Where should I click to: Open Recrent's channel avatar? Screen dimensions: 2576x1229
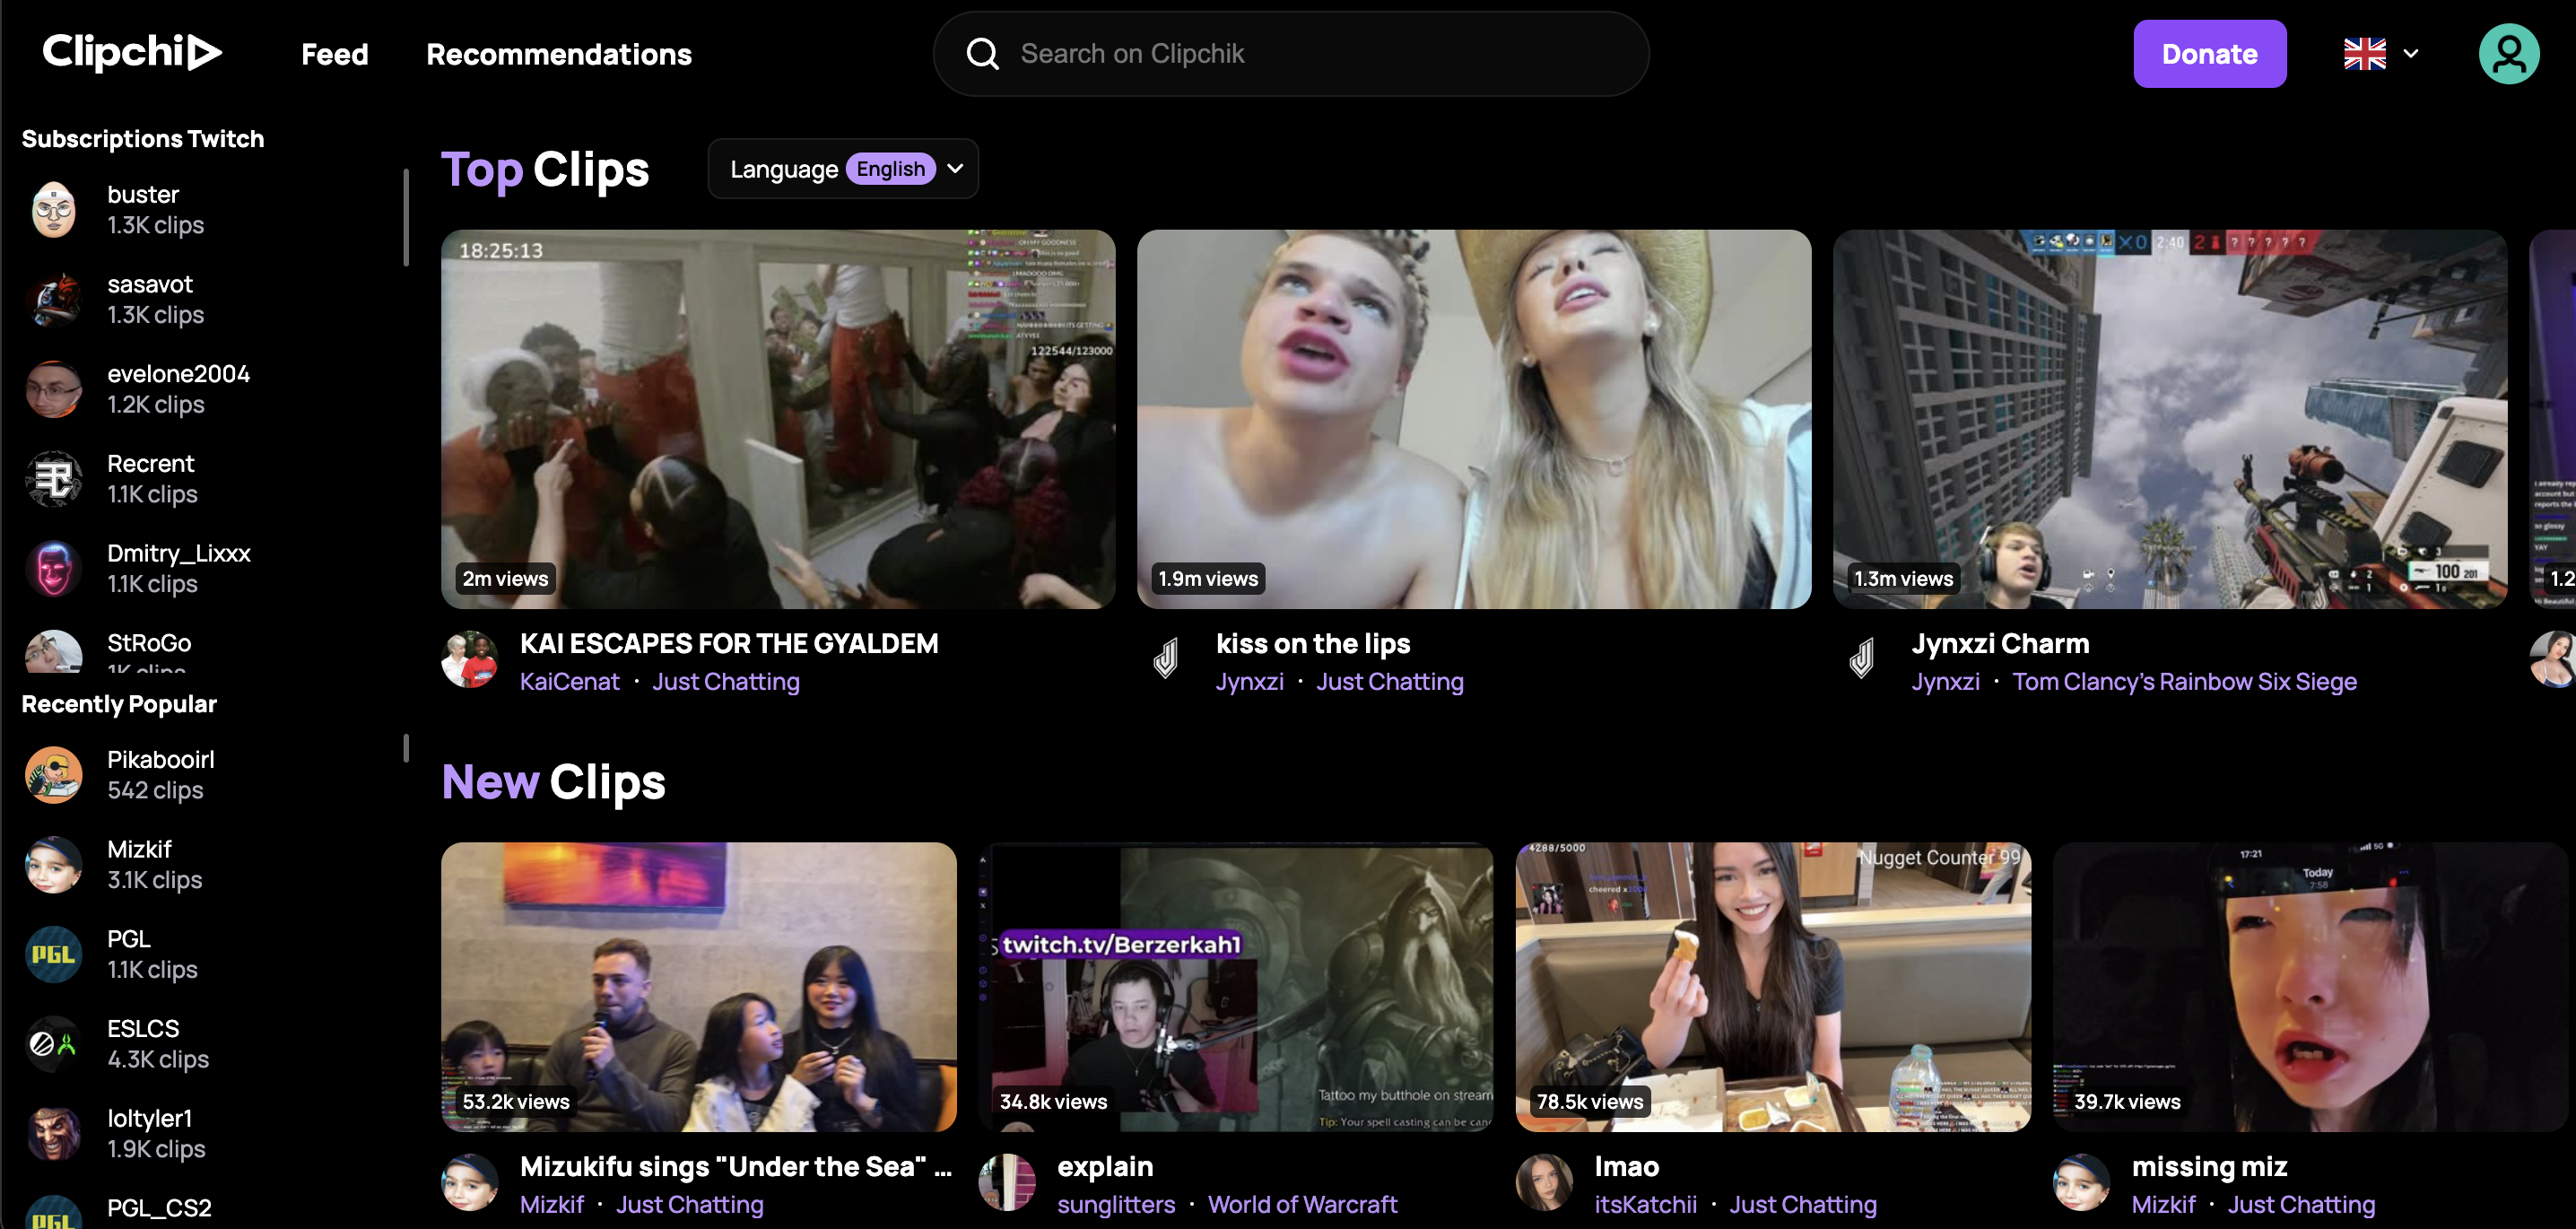(53, 479)
